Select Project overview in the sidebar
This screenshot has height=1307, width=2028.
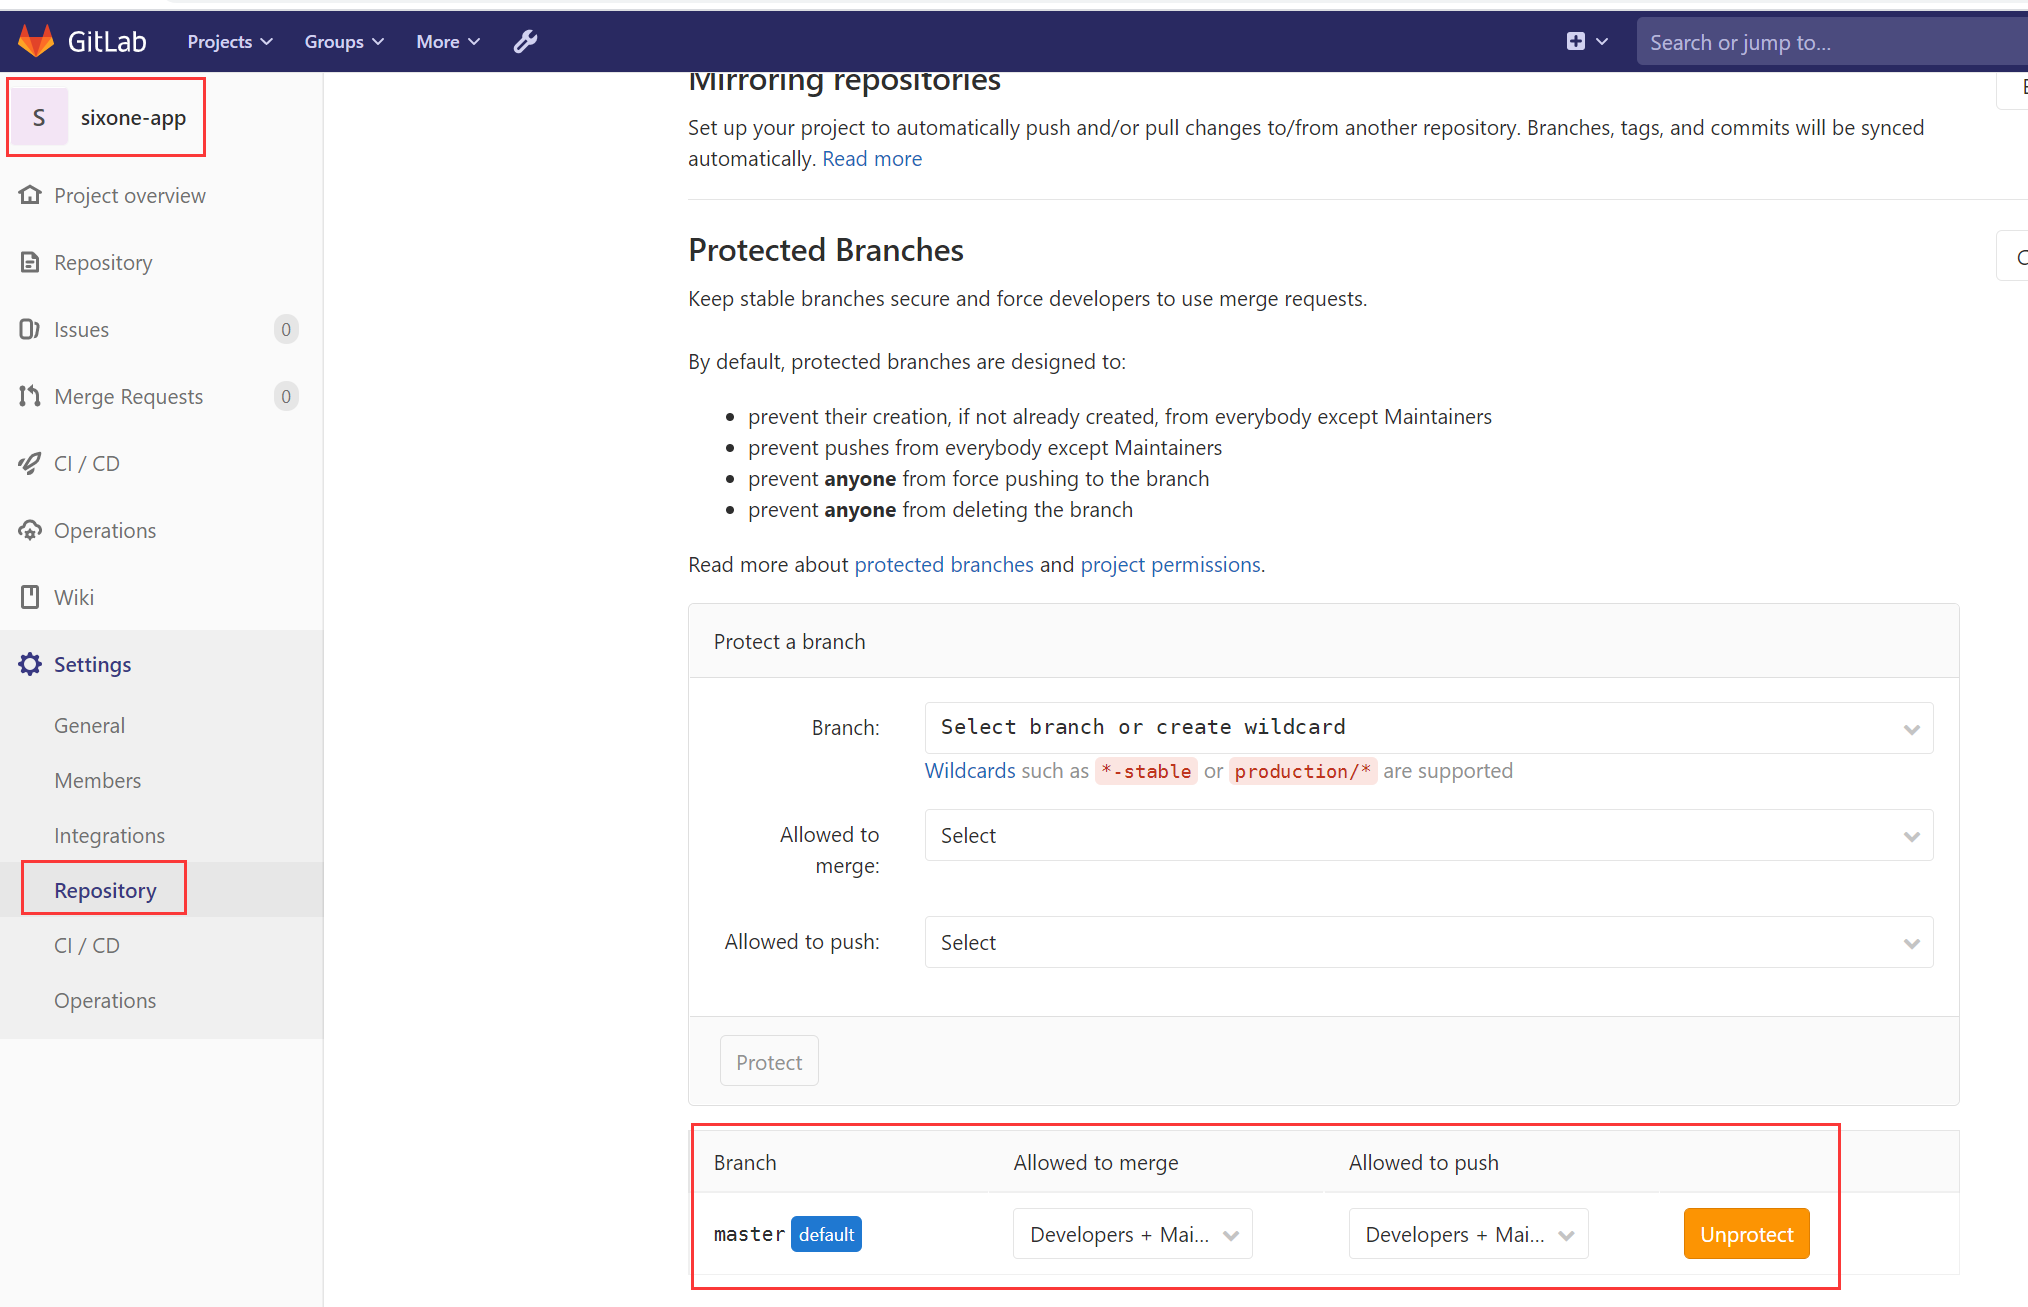(x=129, y=195)
